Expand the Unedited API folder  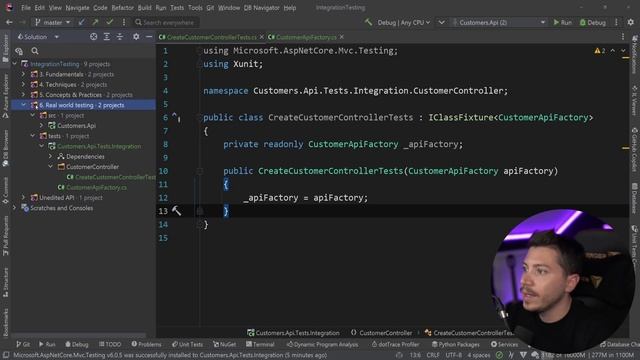tap(23, 198)
